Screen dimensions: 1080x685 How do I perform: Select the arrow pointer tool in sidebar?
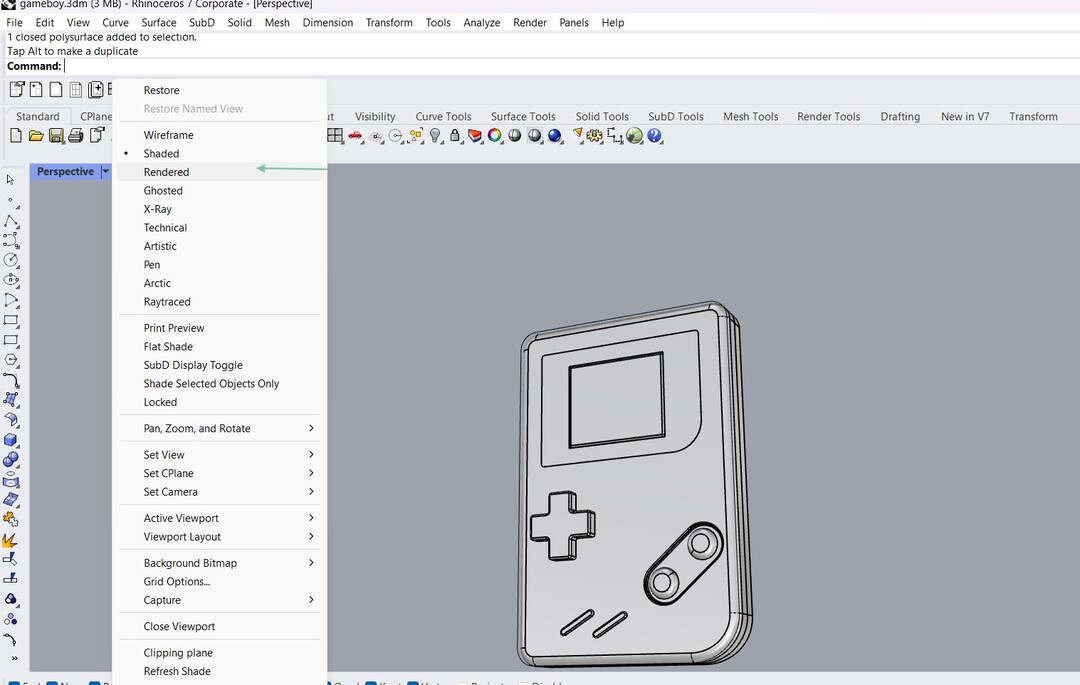(10, 180)
